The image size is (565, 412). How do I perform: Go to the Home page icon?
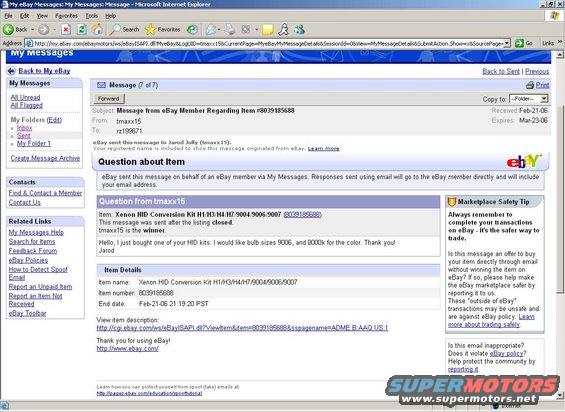[x=97, y=29]
